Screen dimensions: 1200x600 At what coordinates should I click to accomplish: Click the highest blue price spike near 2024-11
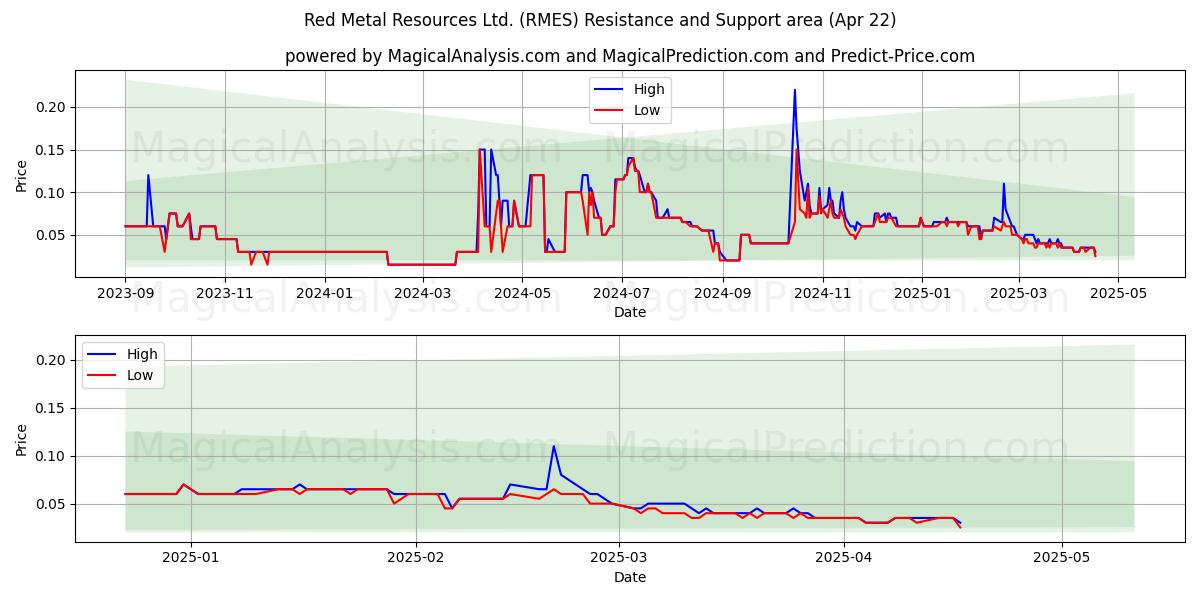click(x=795, y=91)
